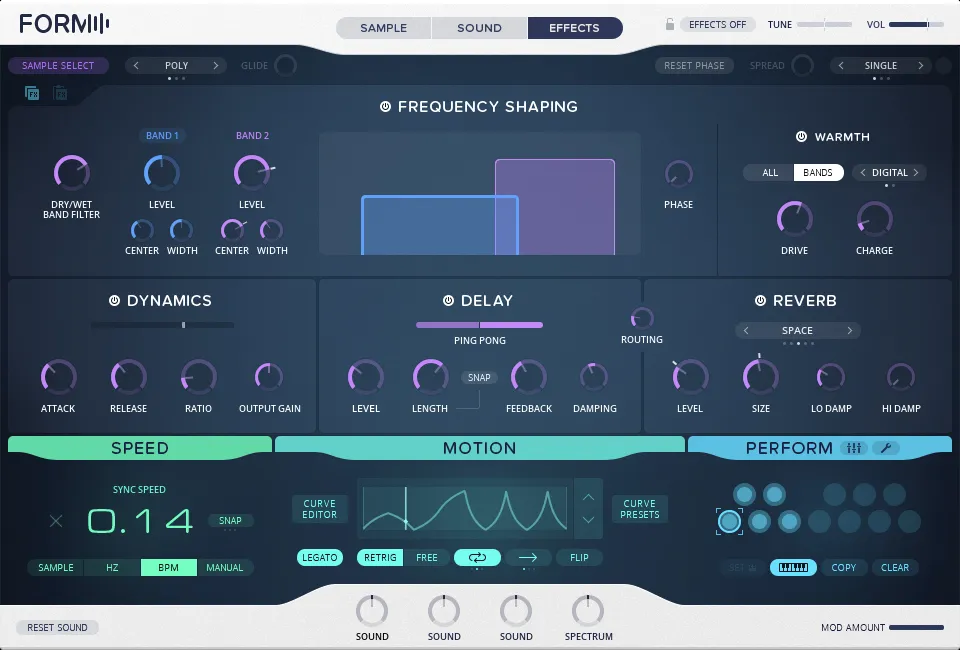Select previous warmth type before Digital
The height and width of the screenshot is (650, 960).
coord(863,173)
